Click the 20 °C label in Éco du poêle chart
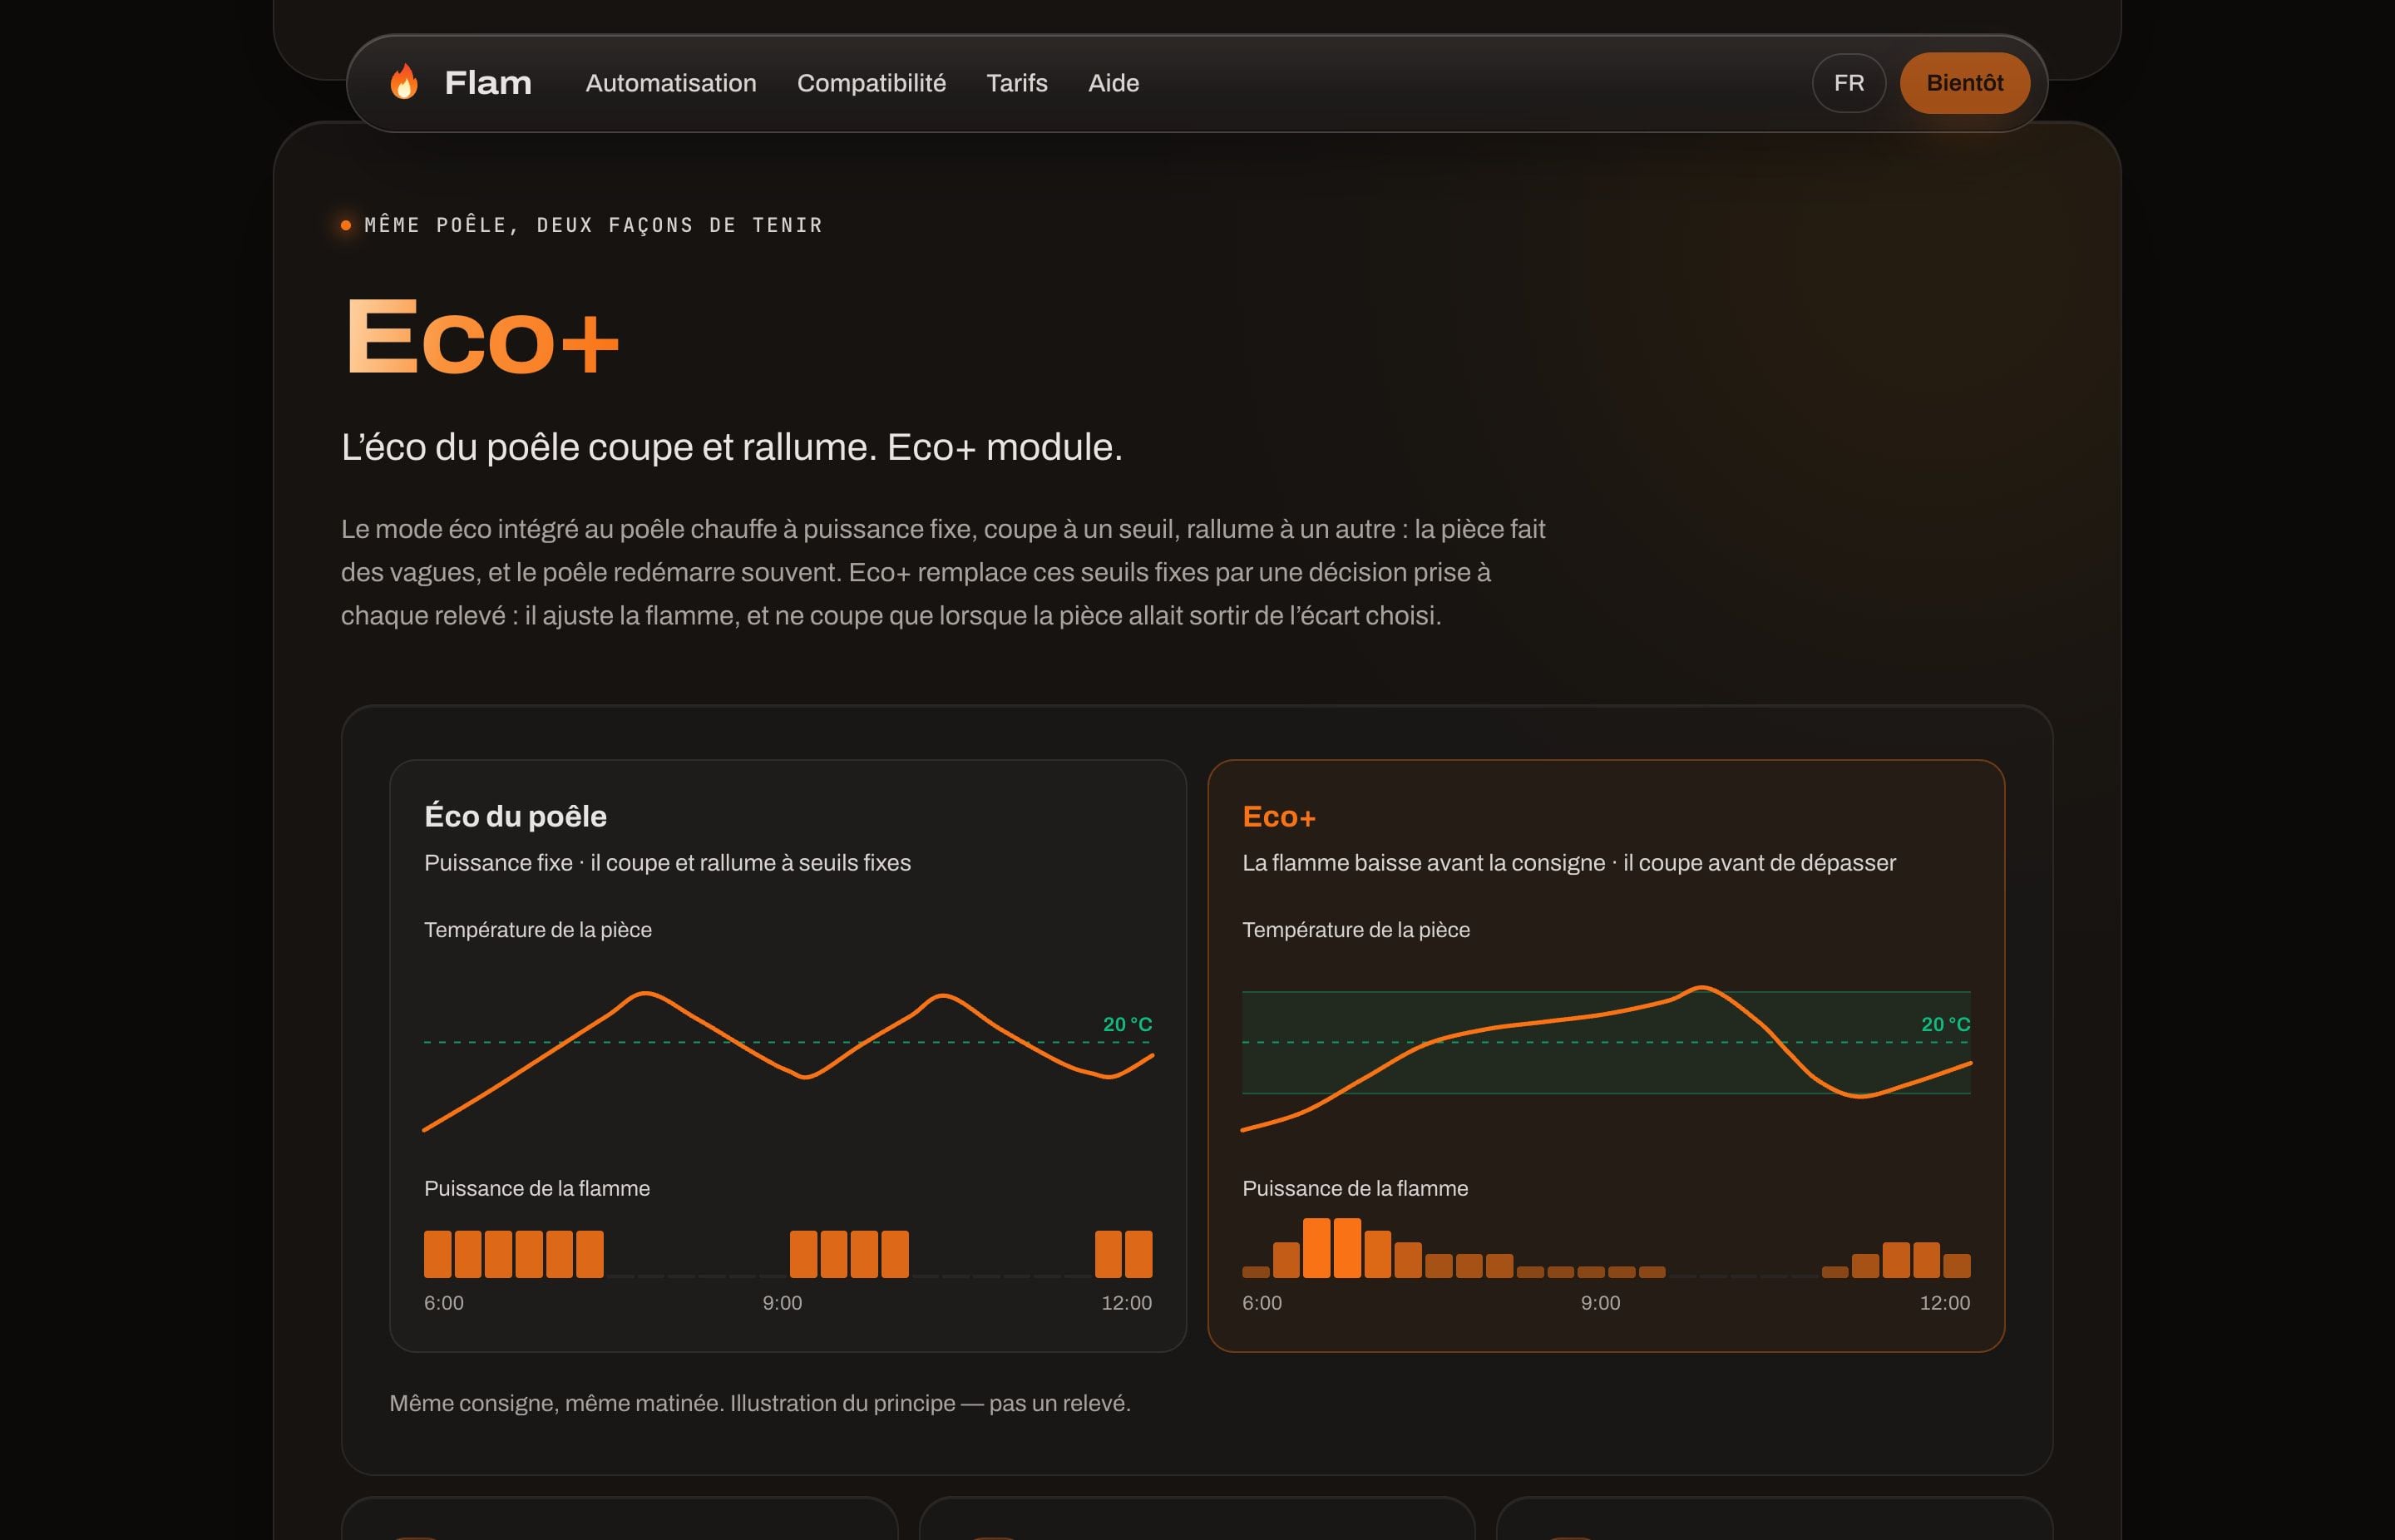 point(1127,1024)
